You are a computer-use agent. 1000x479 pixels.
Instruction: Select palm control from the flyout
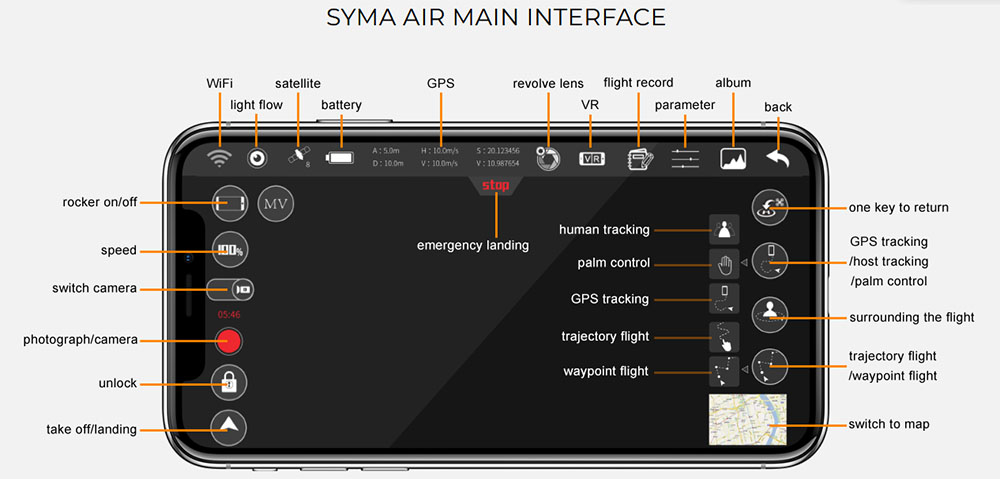click(724, 264)
